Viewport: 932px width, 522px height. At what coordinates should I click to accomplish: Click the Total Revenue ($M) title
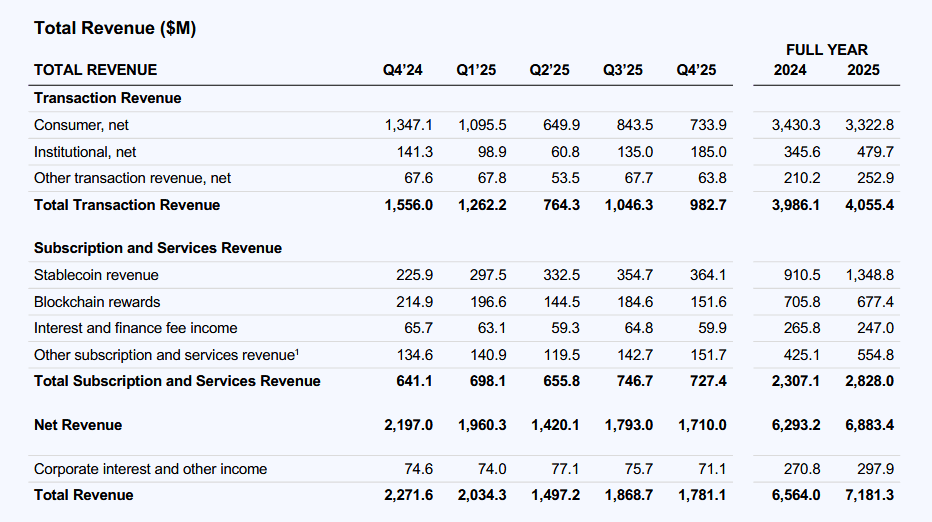(114, 29)
